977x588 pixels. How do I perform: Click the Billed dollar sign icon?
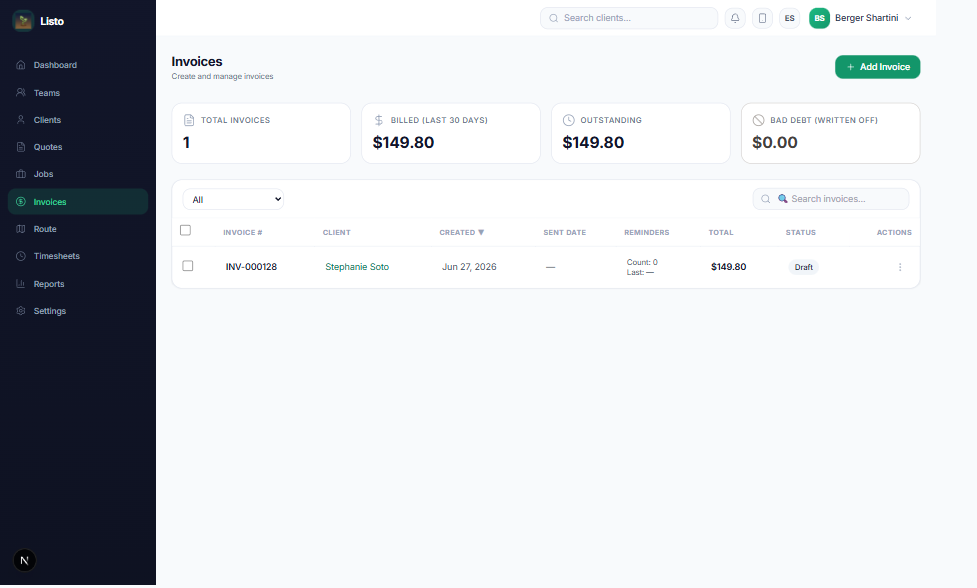(x=379, y=120)
